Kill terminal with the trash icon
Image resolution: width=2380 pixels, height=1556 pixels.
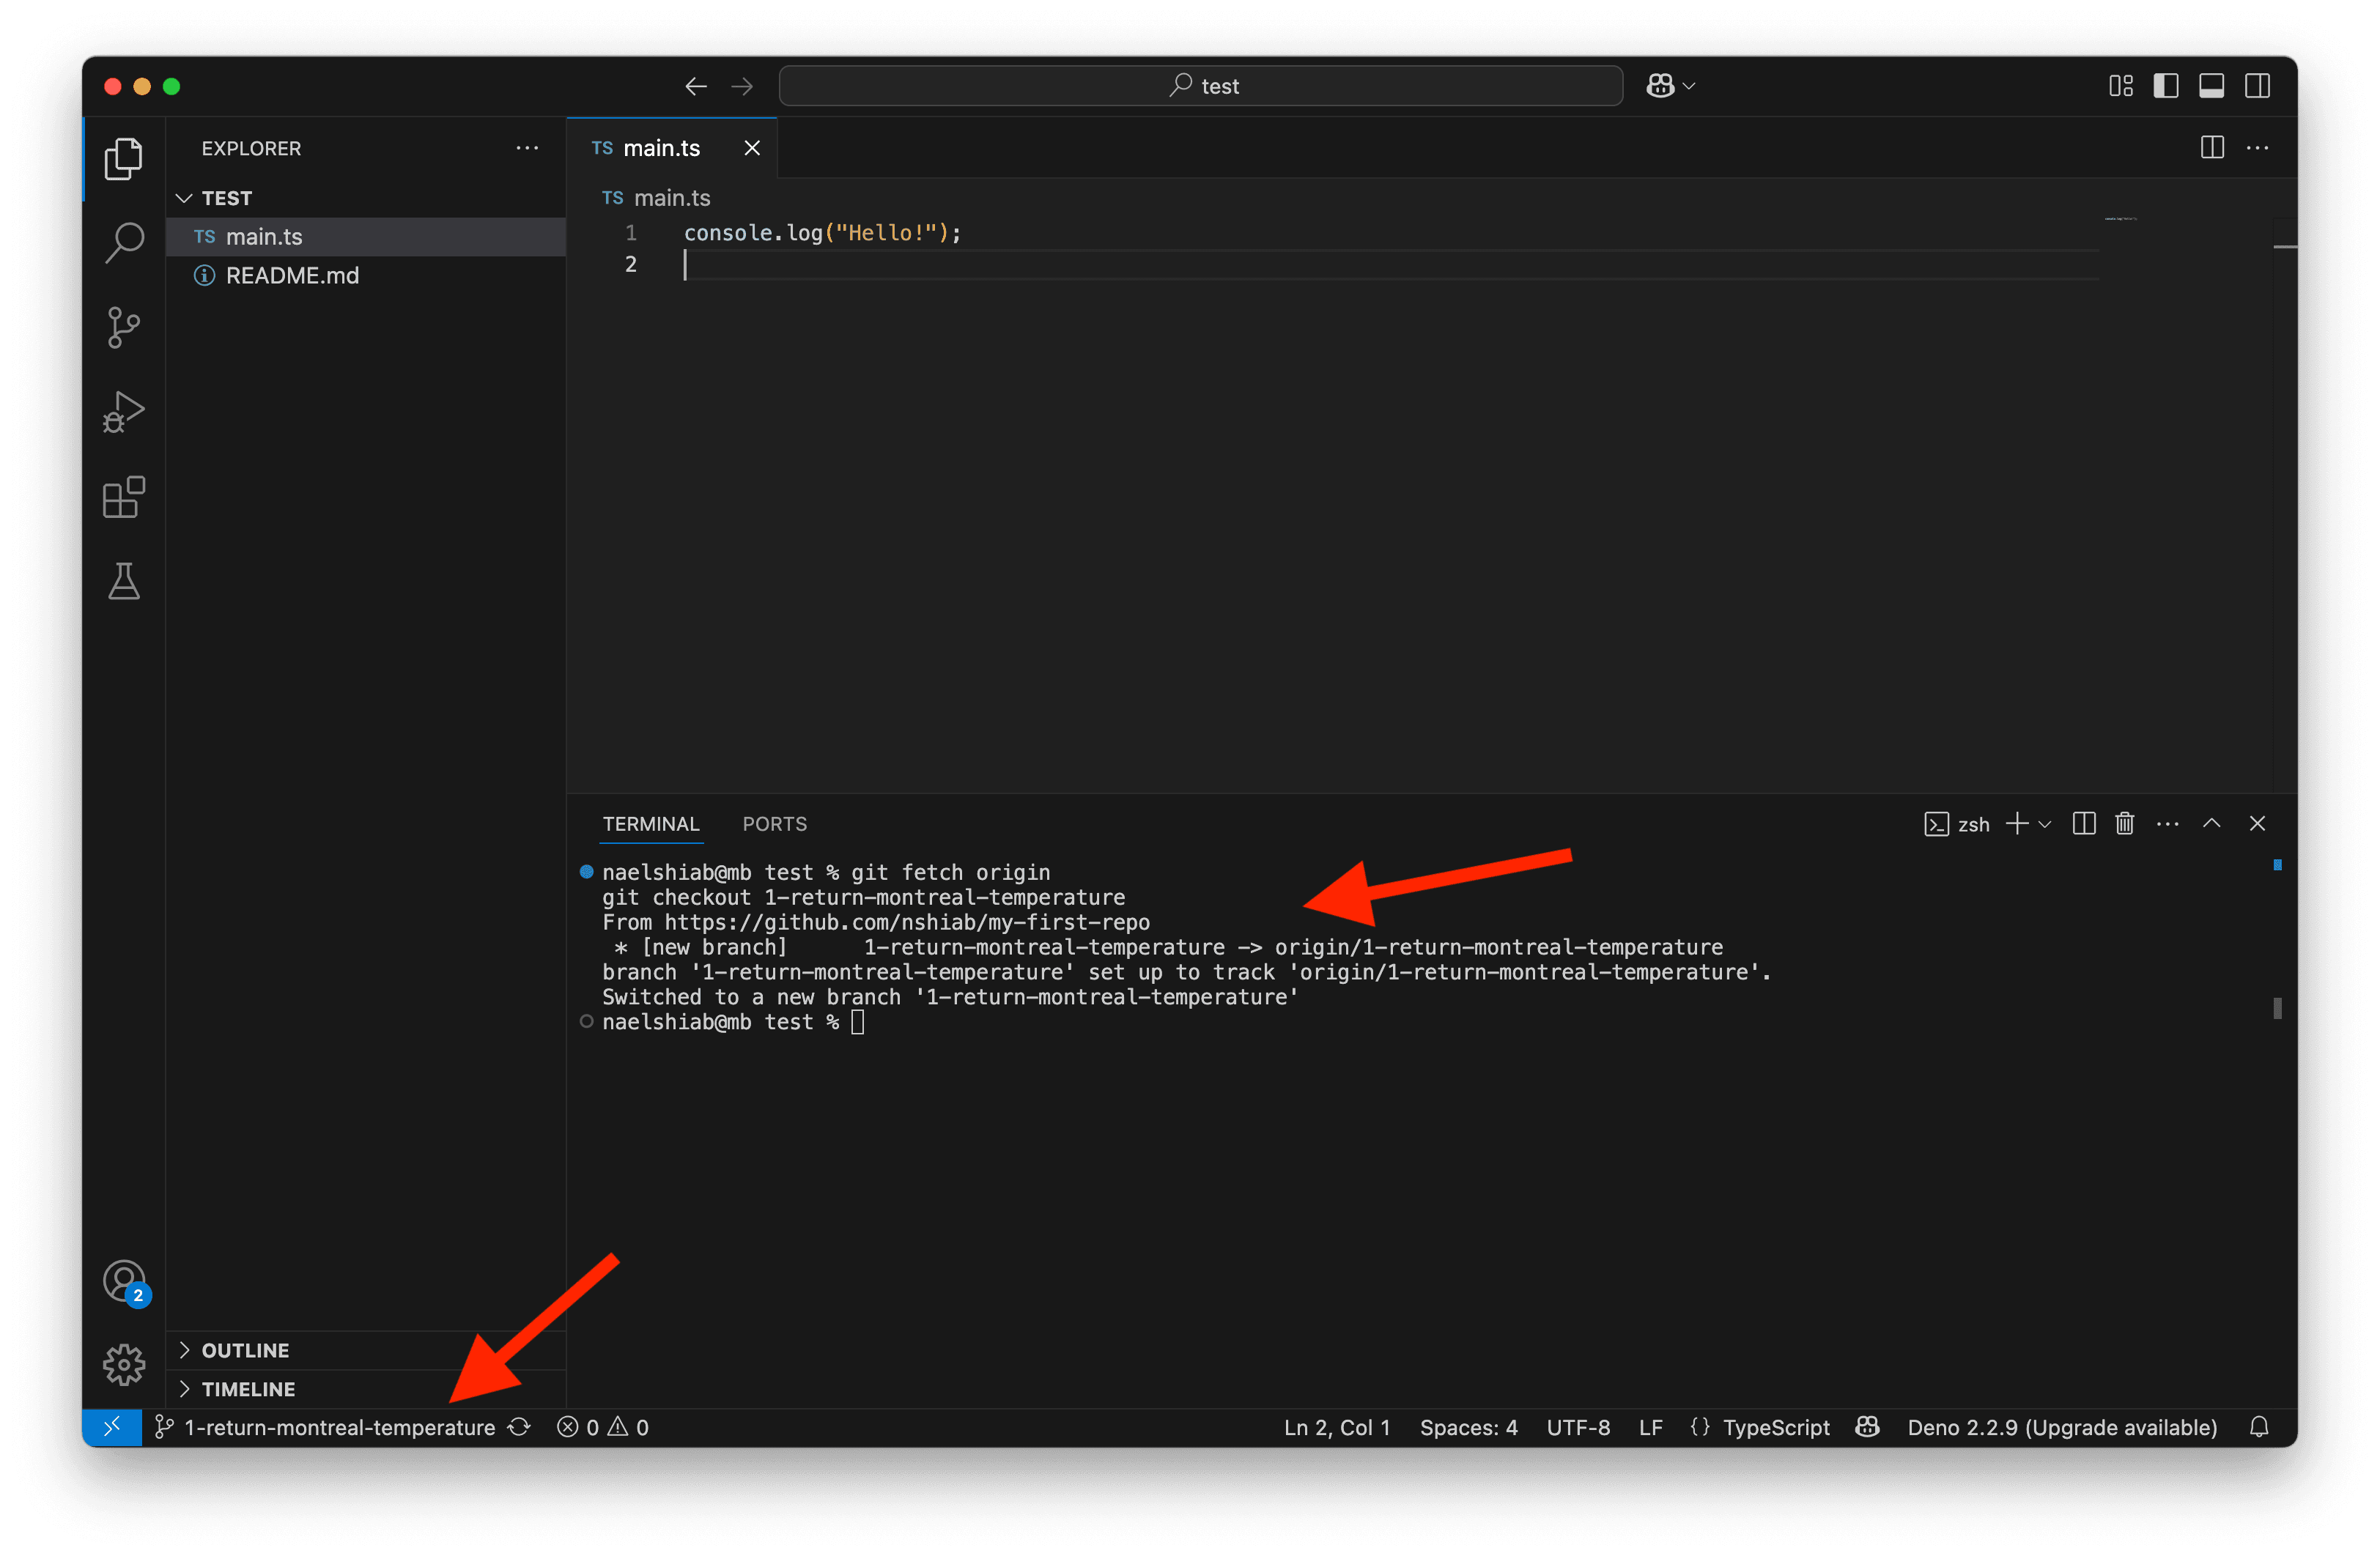(x=2125, y=824)
